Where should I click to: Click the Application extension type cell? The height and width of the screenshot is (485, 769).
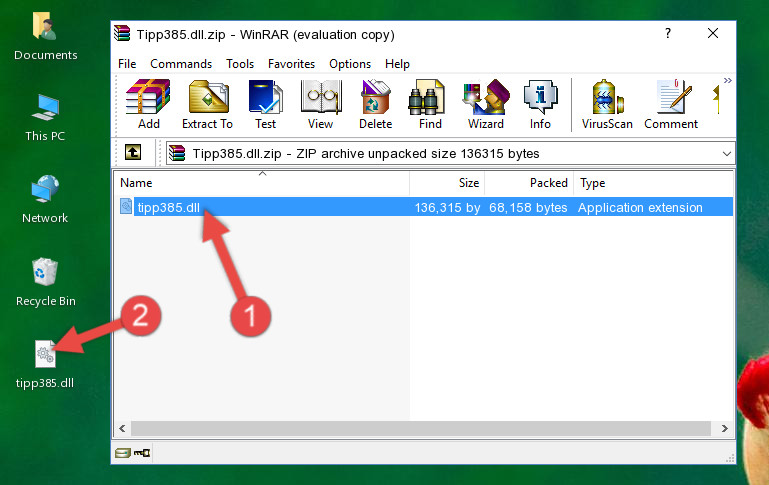tap(640, 207)
